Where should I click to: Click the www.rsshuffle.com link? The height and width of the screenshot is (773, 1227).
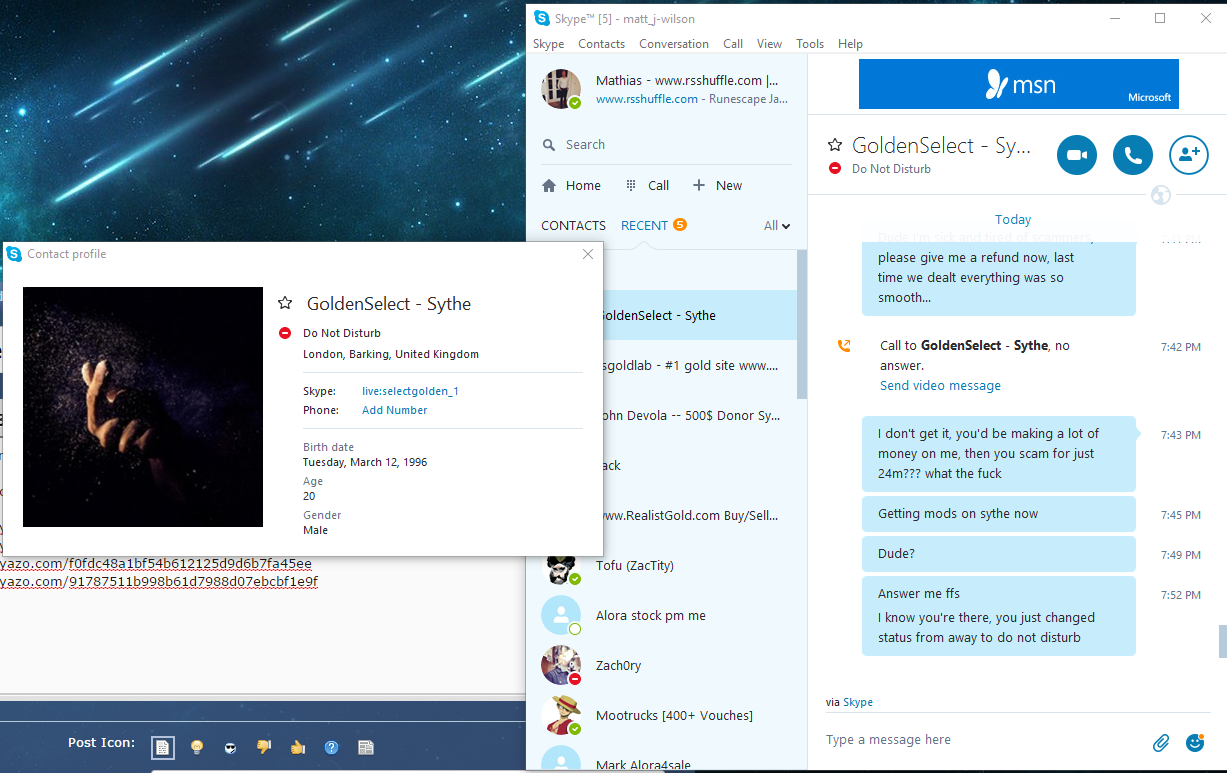click(647, 99)
